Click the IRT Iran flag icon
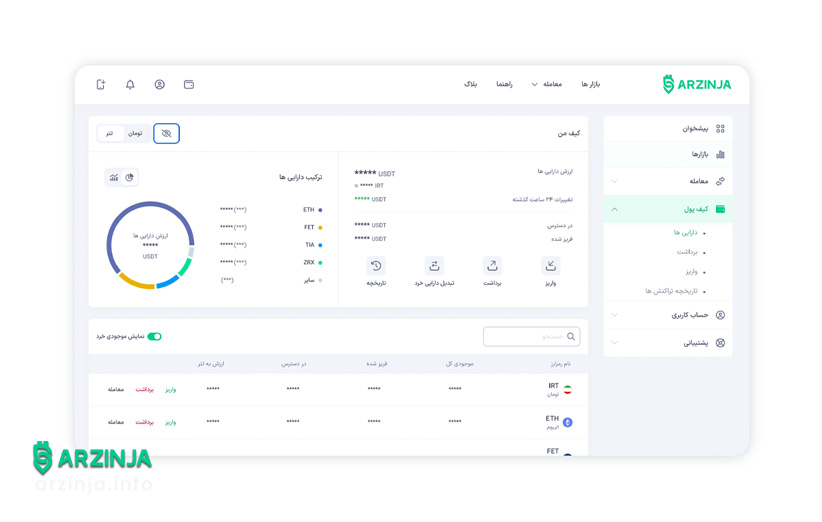This screenshot has height=522, width=822. tap(567, 389)
